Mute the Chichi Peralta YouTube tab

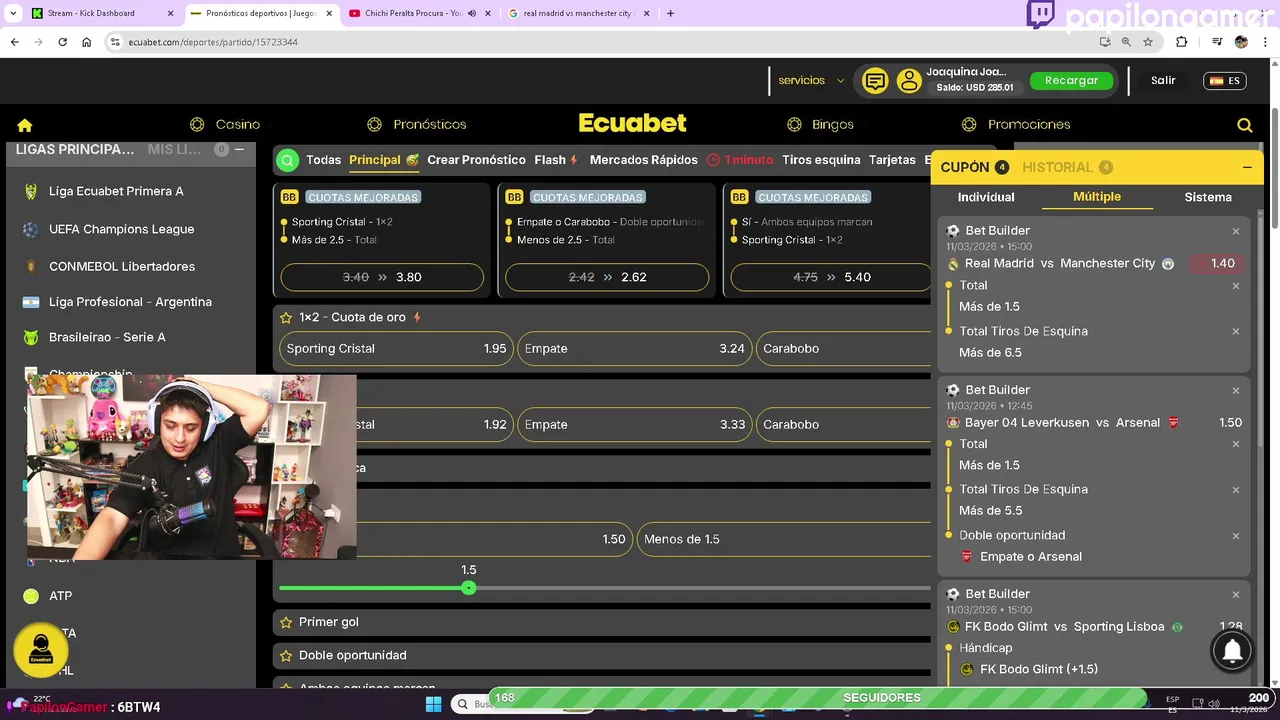[x=472, y=13]
